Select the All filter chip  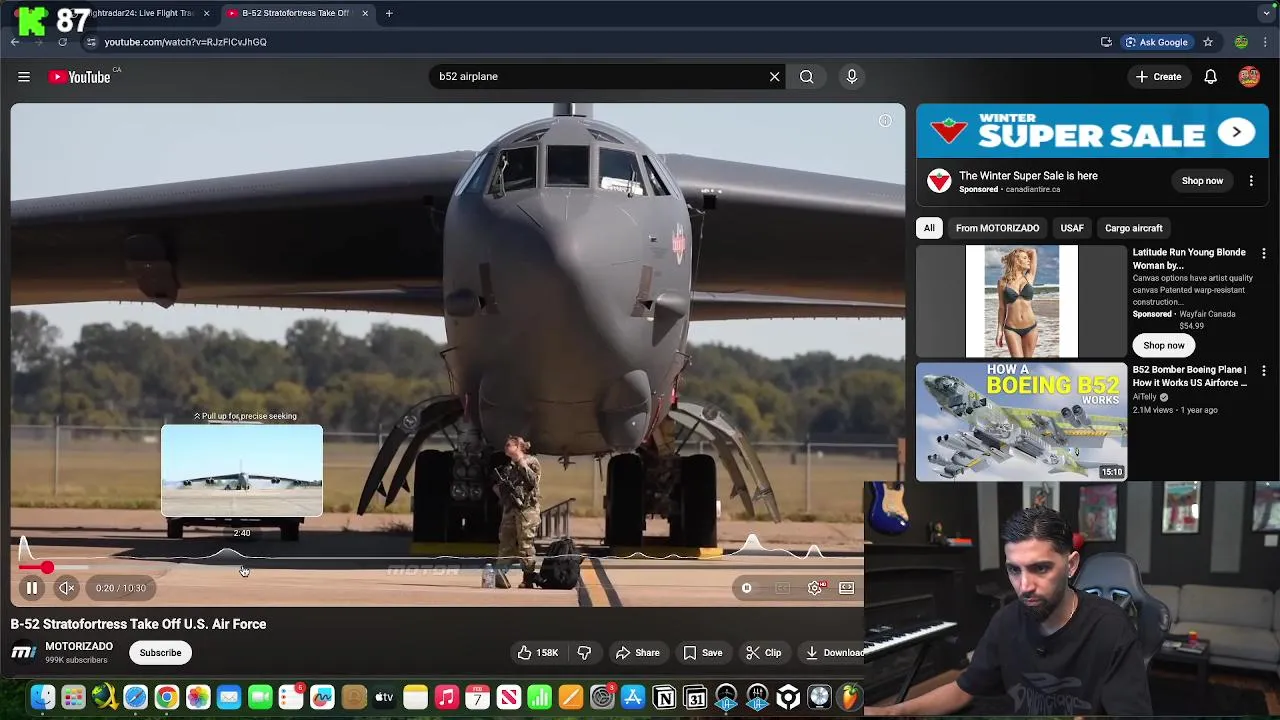click(x=929, y=228)
